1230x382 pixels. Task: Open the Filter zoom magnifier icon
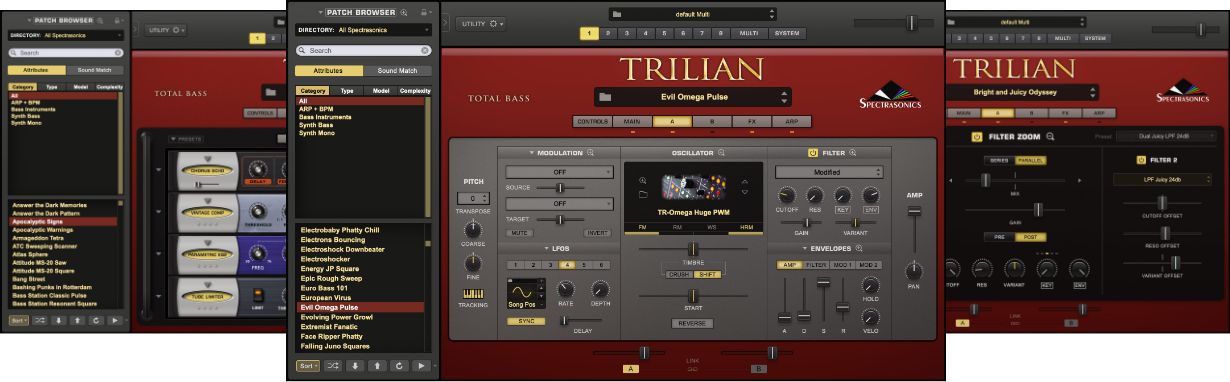[x=853, y=153]
